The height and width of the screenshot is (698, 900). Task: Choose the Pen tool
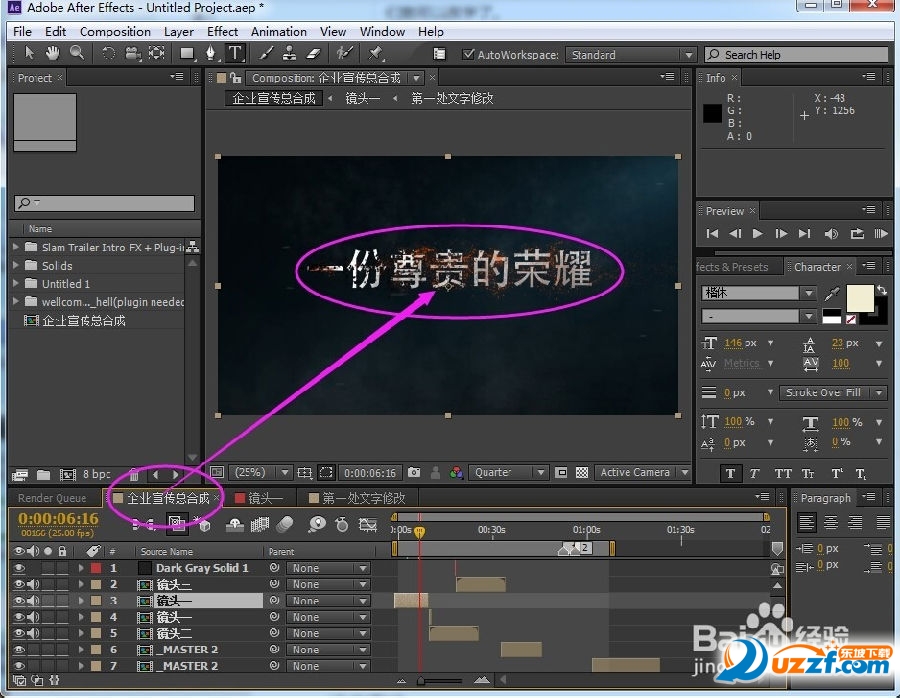211,53
